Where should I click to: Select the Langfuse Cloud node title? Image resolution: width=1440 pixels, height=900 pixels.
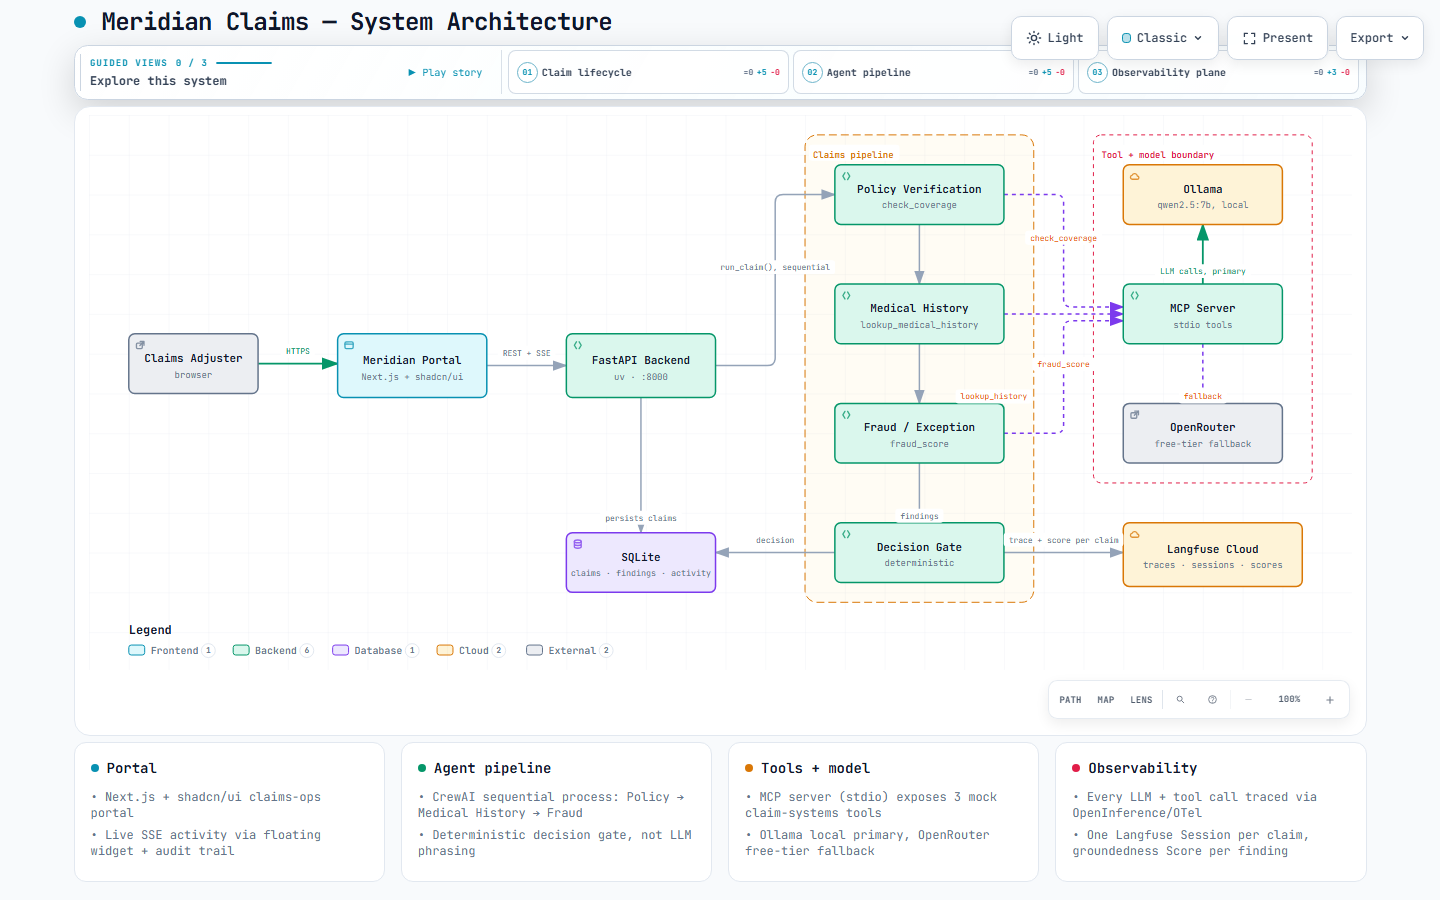(x=1212, y=549)
